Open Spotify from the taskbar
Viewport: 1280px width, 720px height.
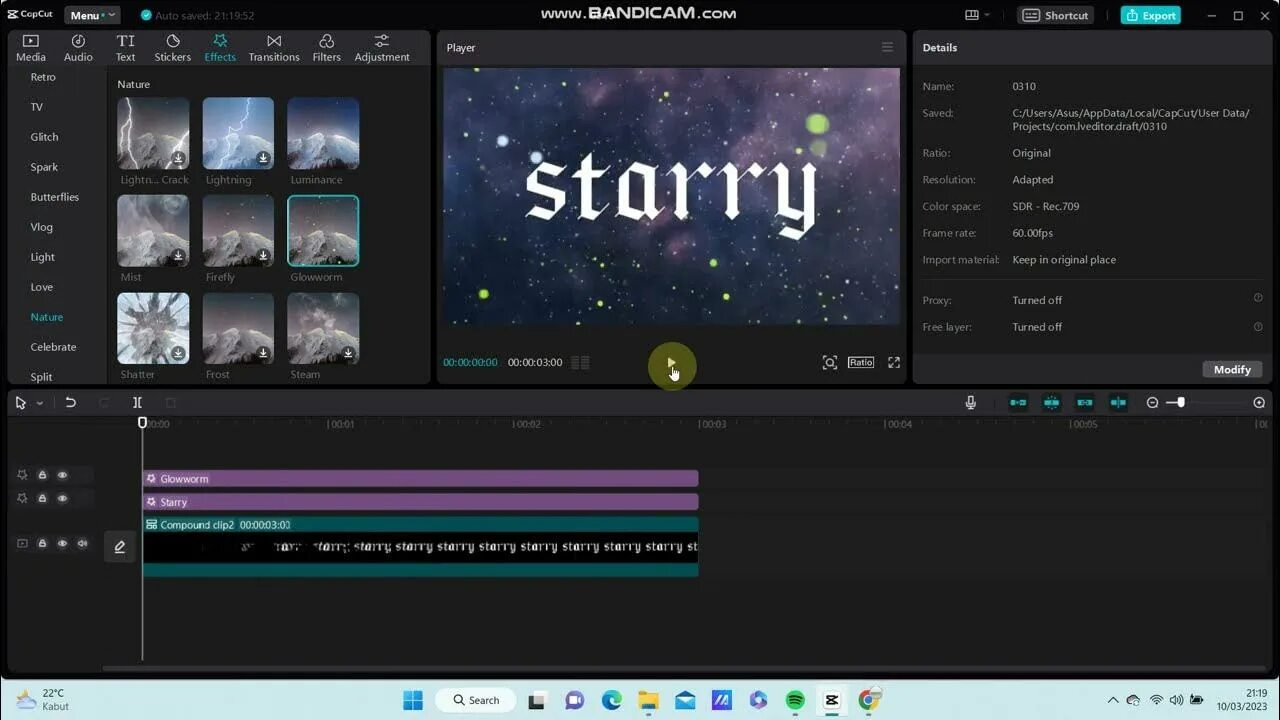(795, 700)
